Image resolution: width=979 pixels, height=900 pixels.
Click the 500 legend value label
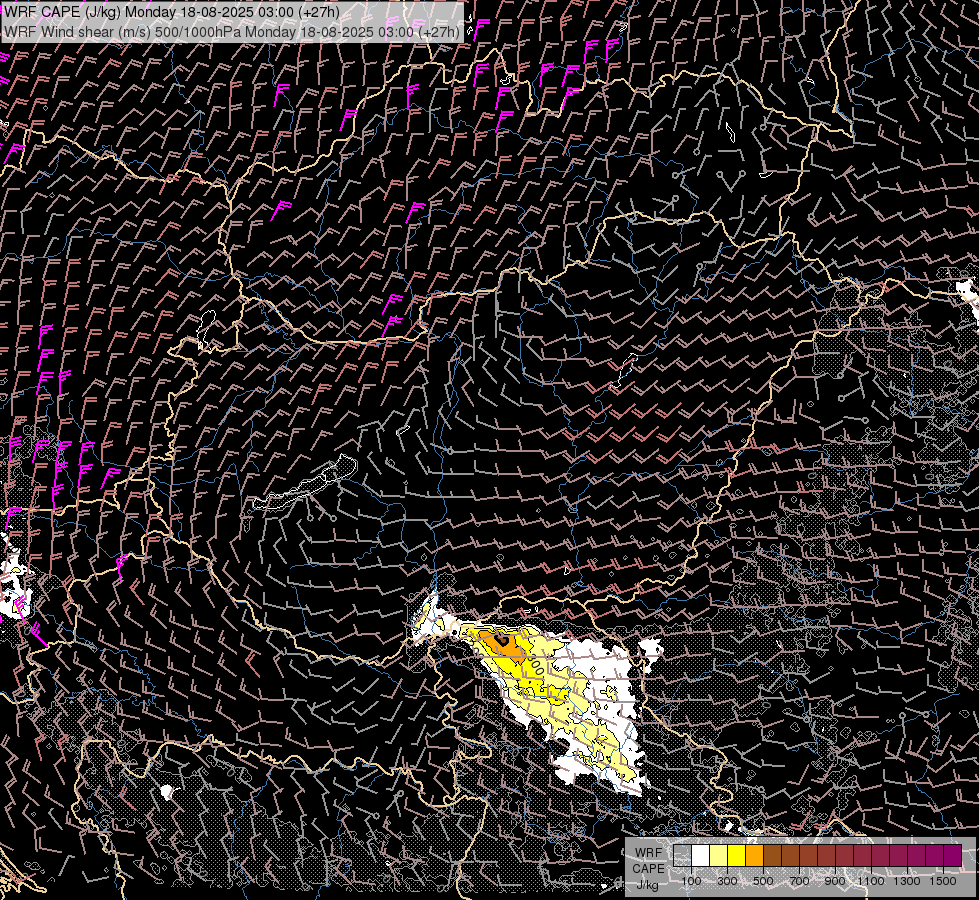click(x=763, y=881)
